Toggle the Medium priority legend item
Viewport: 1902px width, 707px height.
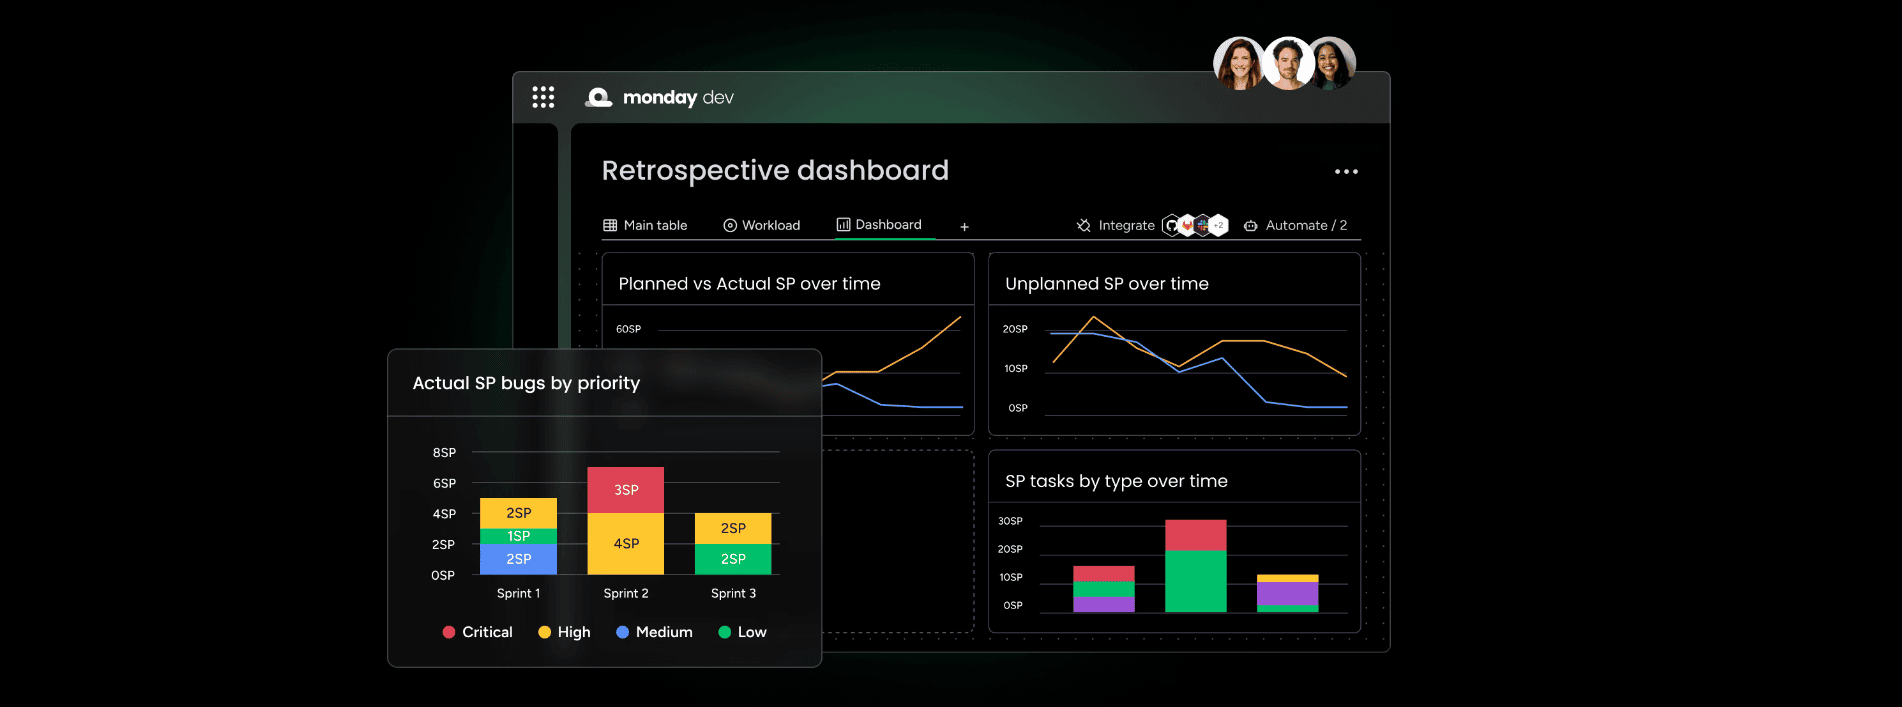654,632
